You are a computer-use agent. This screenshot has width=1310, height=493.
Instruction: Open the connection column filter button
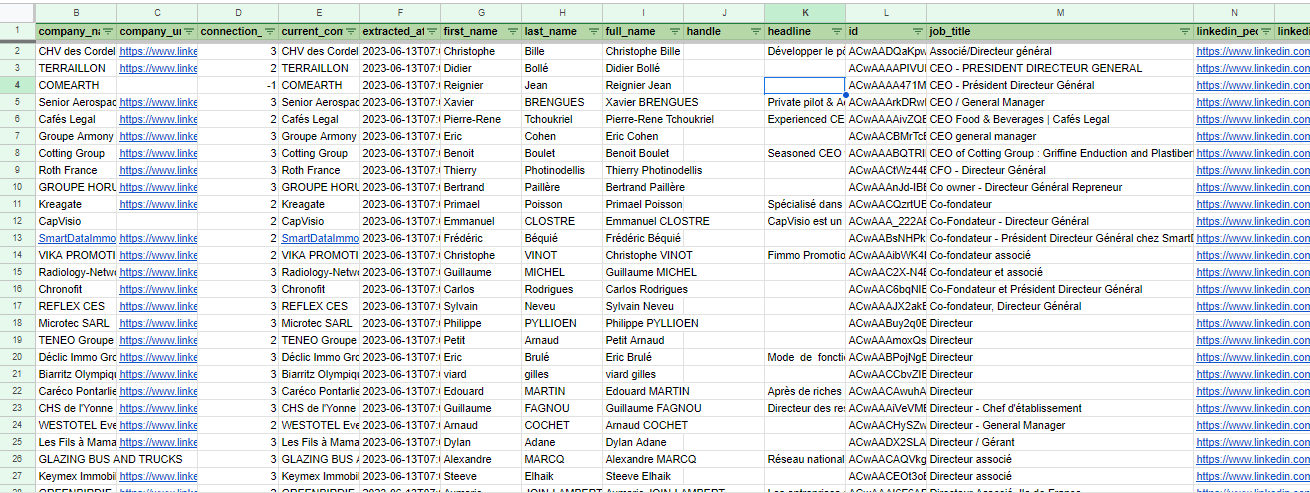[270, 31]
